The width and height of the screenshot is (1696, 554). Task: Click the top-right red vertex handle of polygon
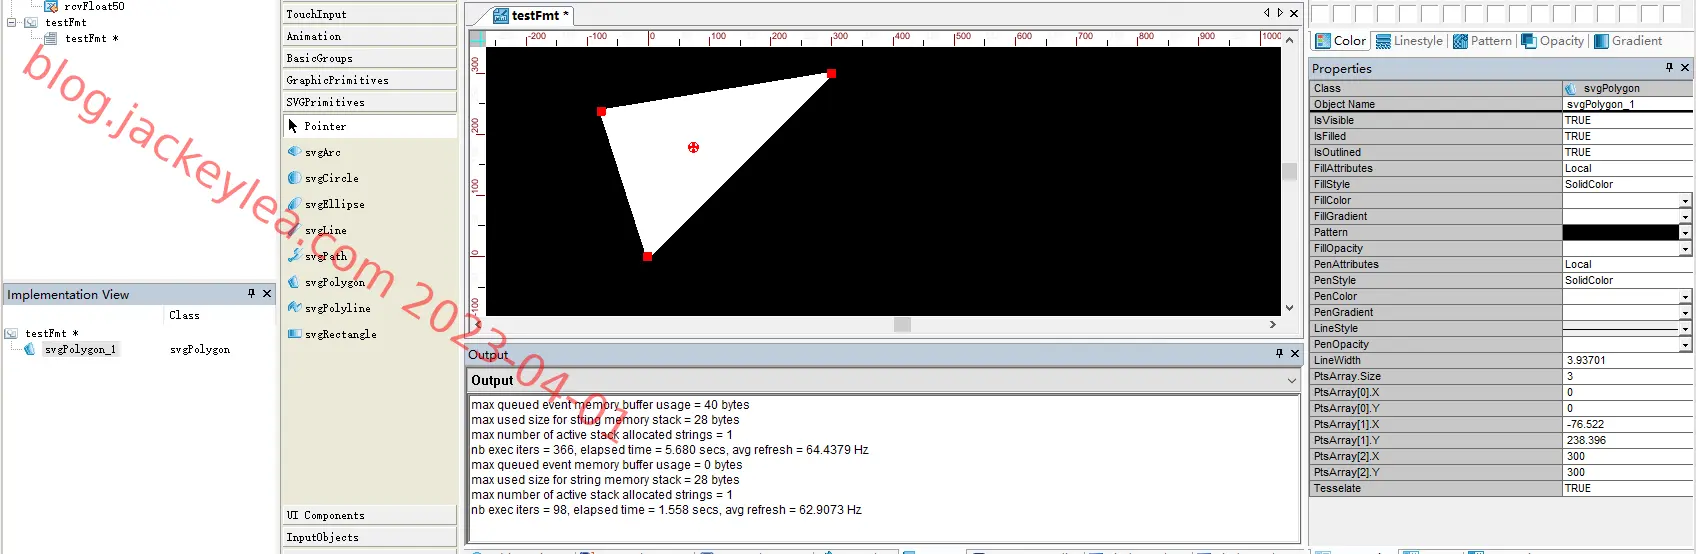pos(831,73)
